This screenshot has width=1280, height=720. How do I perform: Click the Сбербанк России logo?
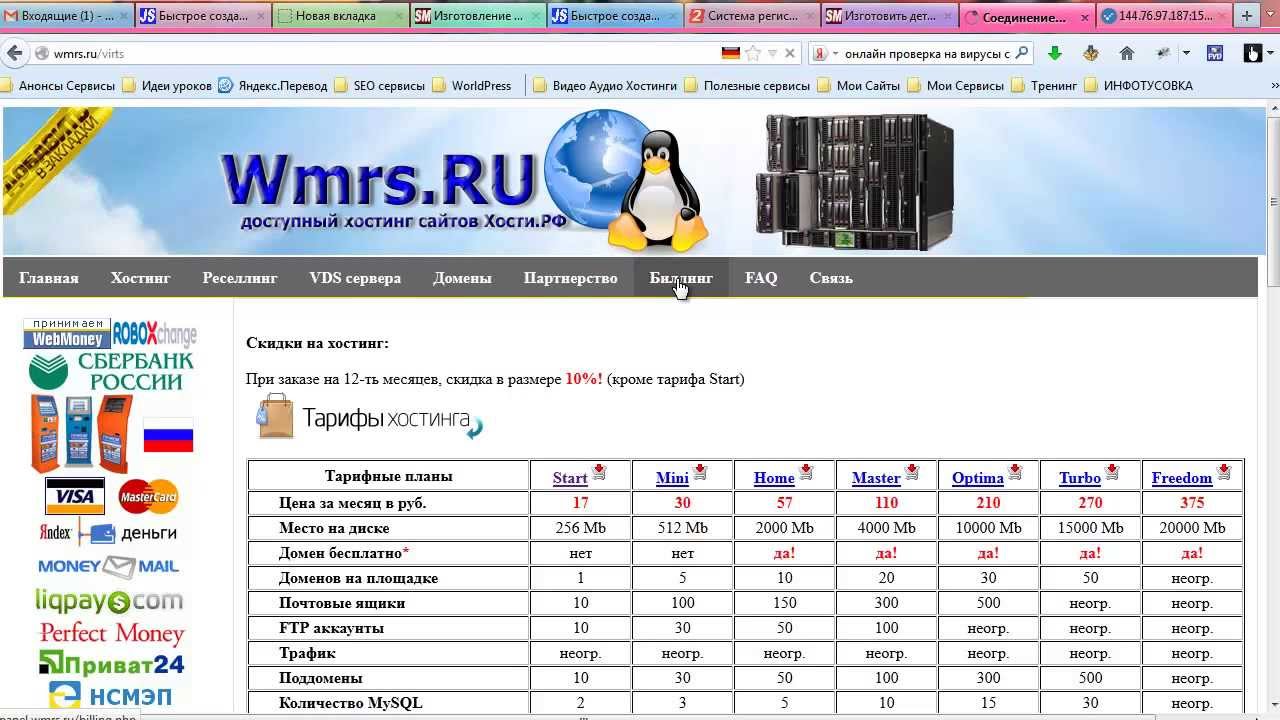point(111,371)
